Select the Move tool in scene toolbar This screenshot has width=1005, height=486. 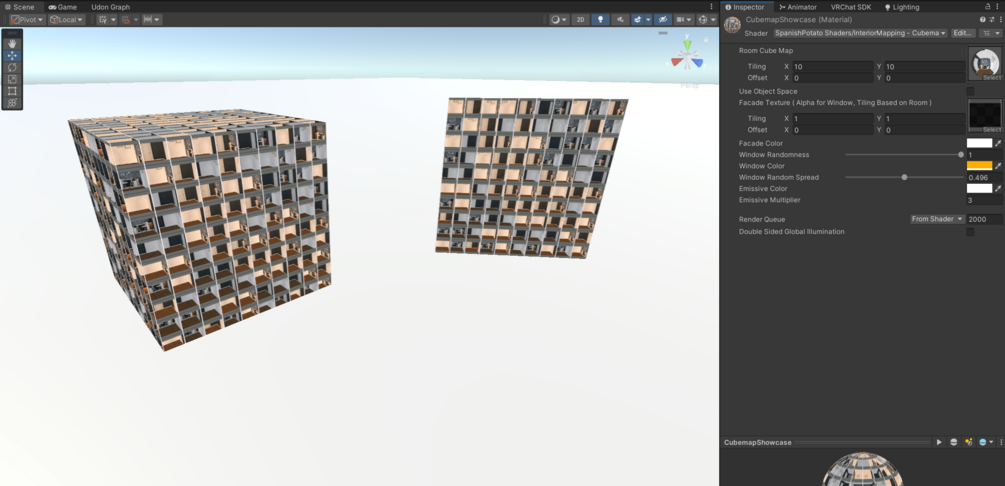click(x=12, y=56)
